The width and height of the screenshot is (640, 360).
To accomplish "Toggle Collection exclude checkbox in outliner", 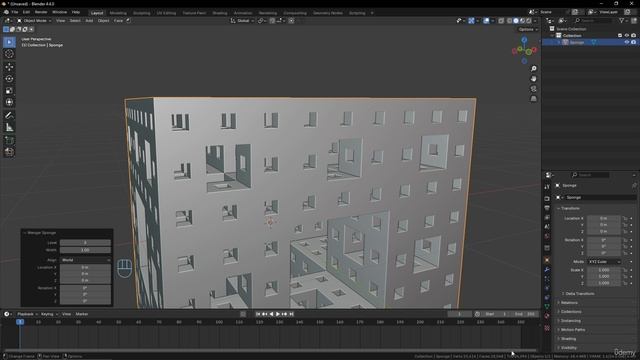I will (x=620, y=36).
